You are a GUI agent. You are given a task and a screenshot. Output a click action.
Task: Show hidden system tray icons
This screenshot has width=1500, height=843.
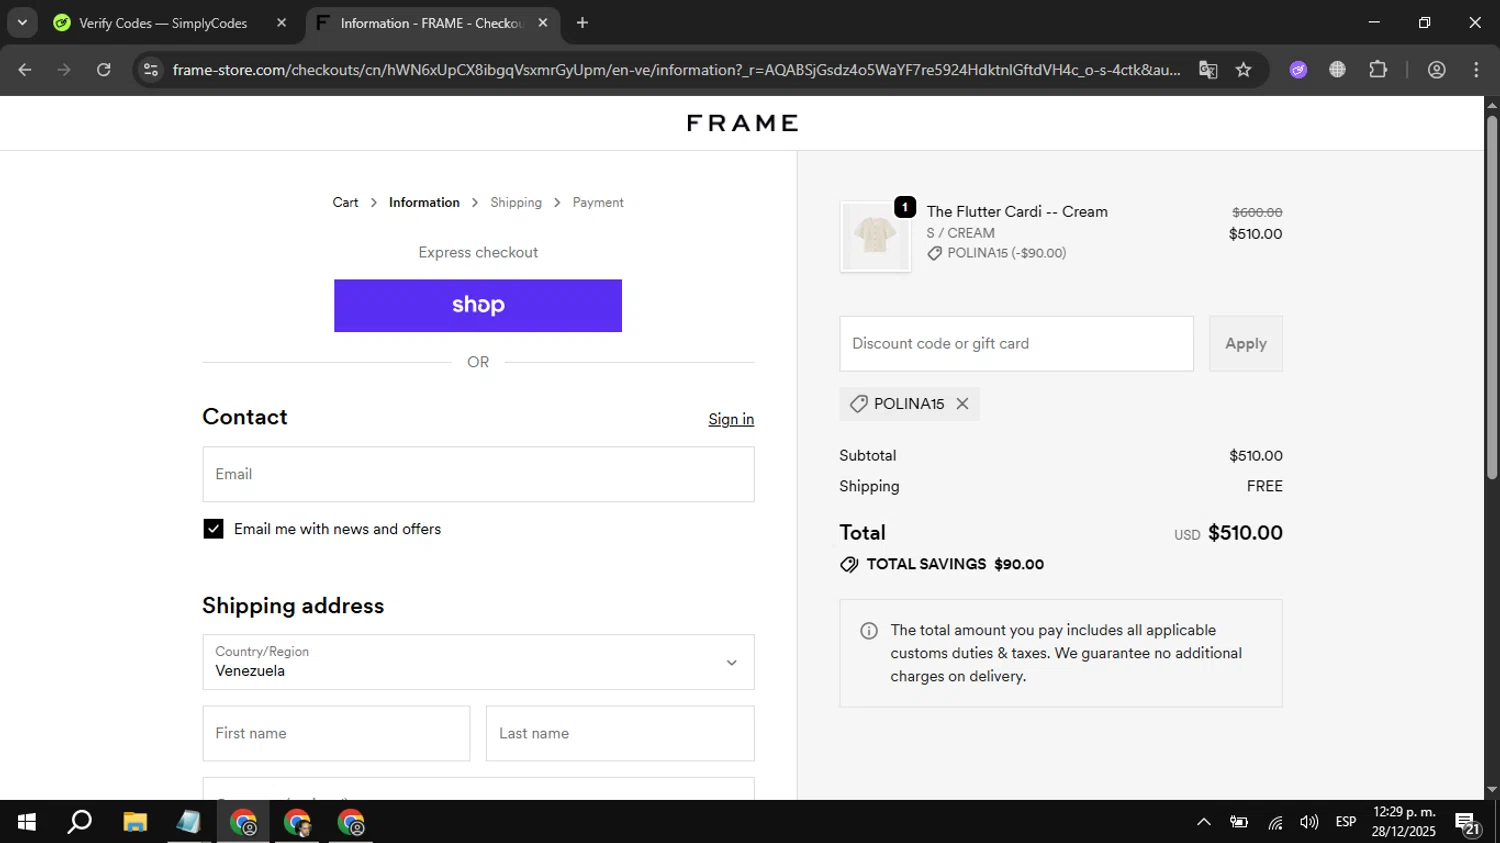1203,822
